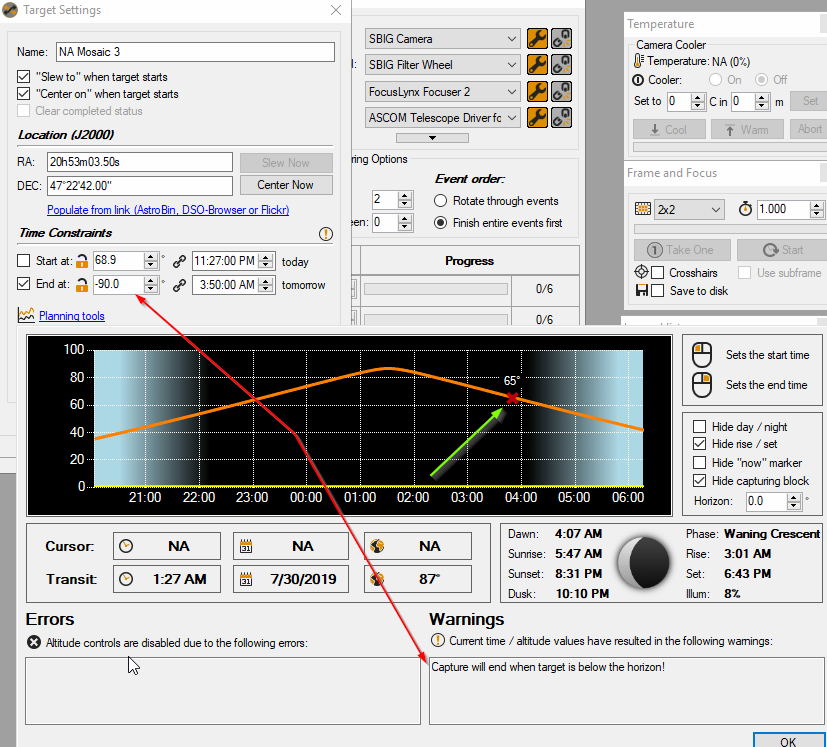
Task: Uncheck Slew to when target starts
Action: click(x=23, y=76)
